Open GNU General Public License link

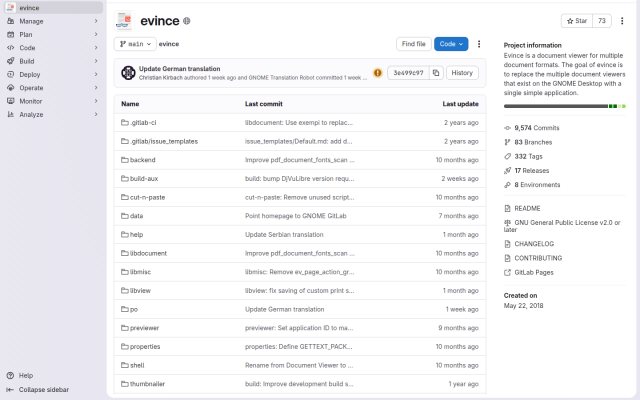[x=562, y=226]
